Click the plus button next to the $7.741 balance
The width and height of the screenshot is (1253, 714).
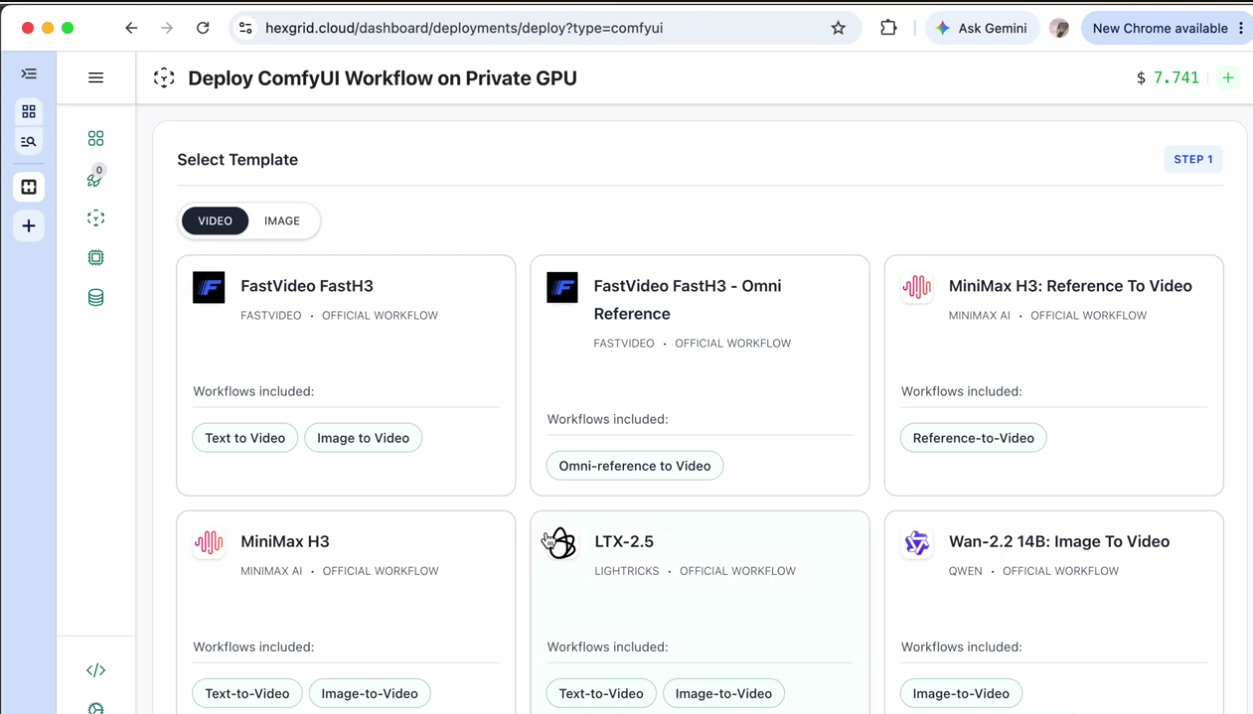point(1228,78)
